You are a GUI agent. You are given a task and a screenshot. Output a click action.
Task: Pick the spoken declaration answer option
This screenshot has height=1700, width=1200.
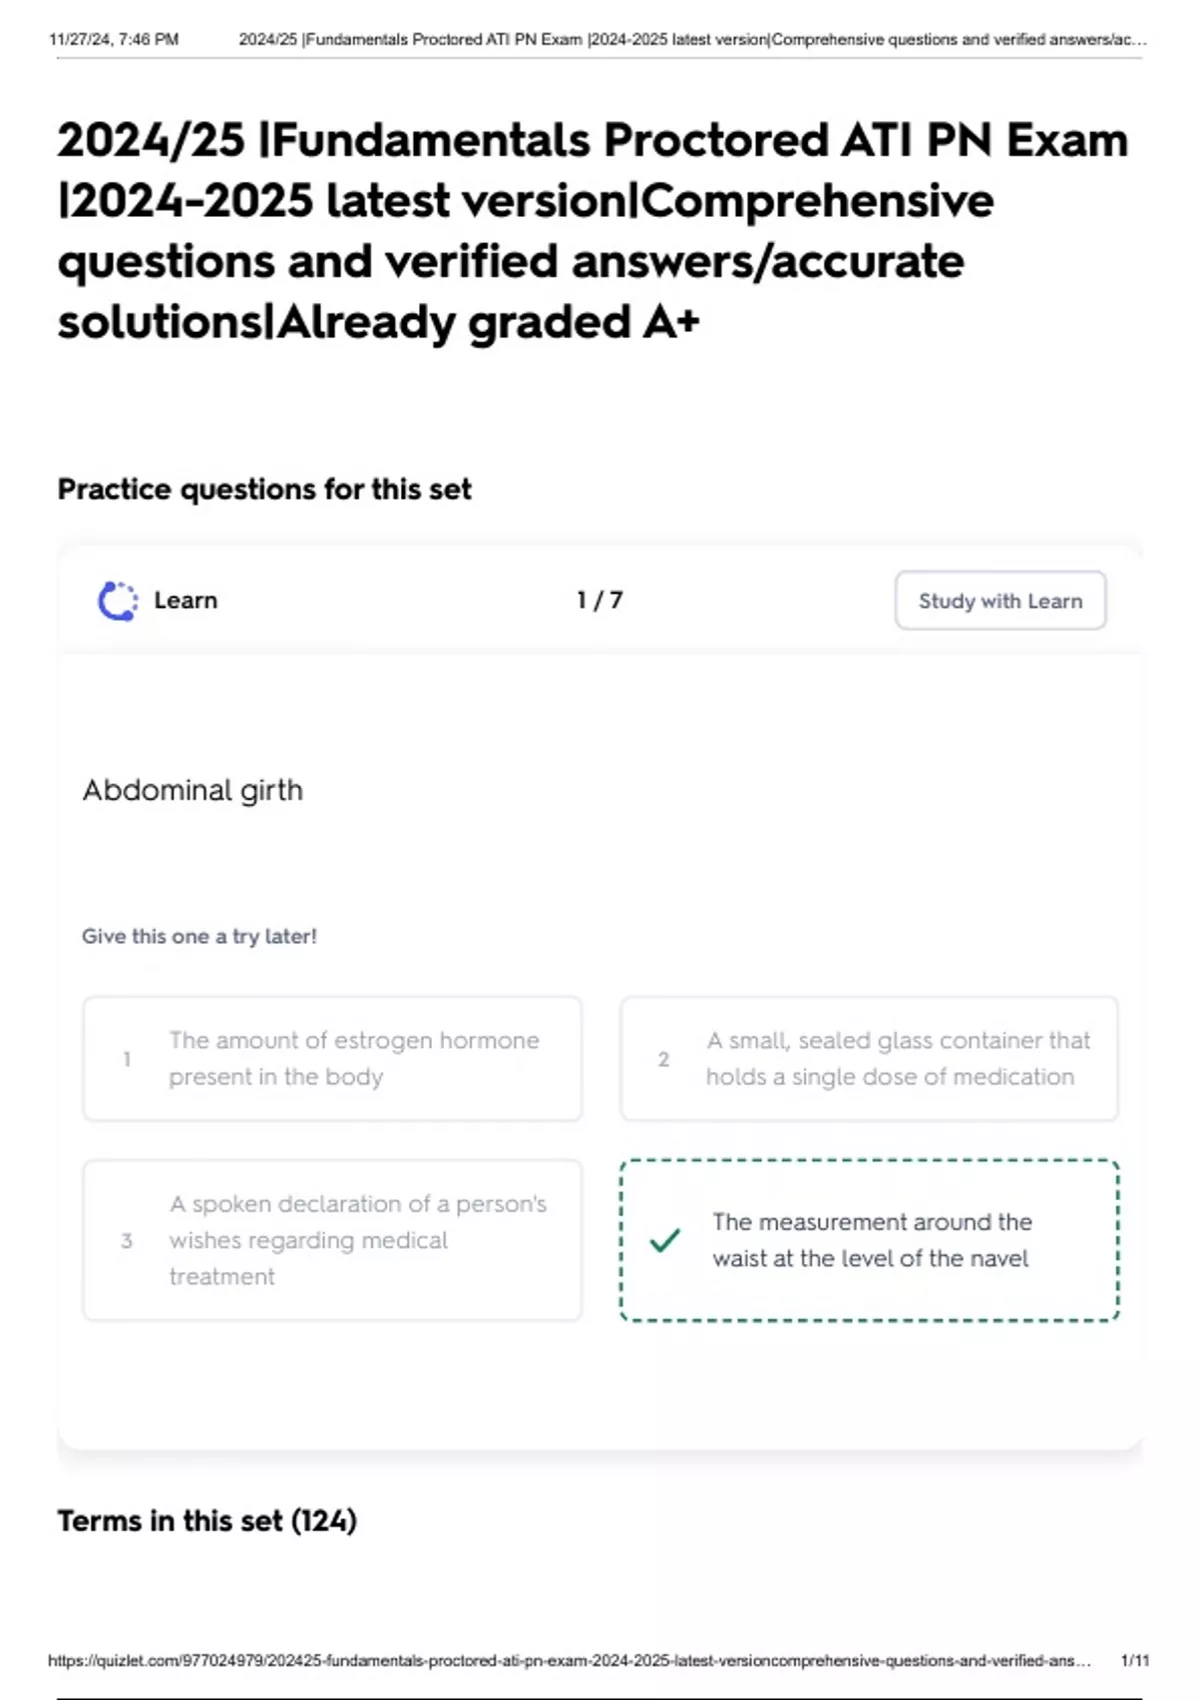tap(357, 1240)
